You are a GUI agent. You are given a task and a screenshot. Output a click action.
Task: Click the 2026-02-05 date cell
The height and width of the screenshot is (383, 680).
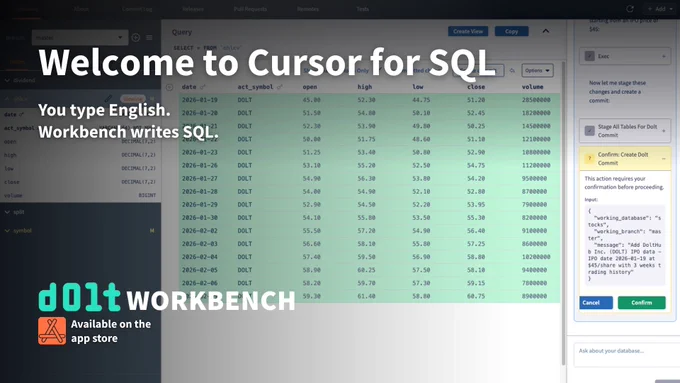coord(199,270)
